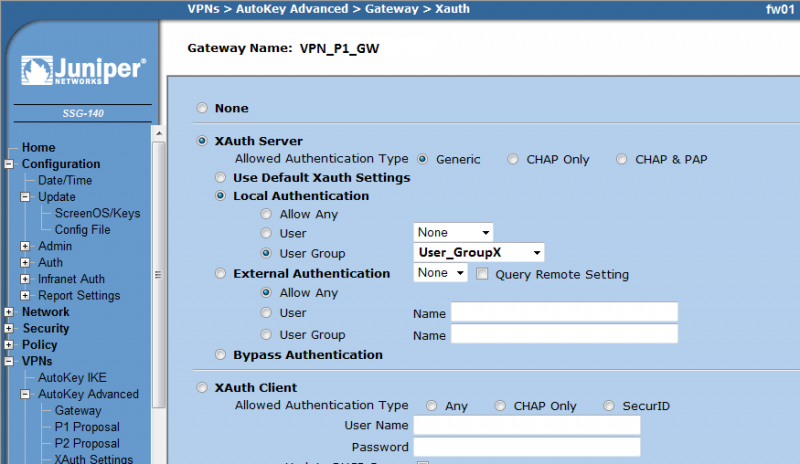Screen dimensions: 800x464
Task: Choose SecurID authentication type
Action: point(609,406)
